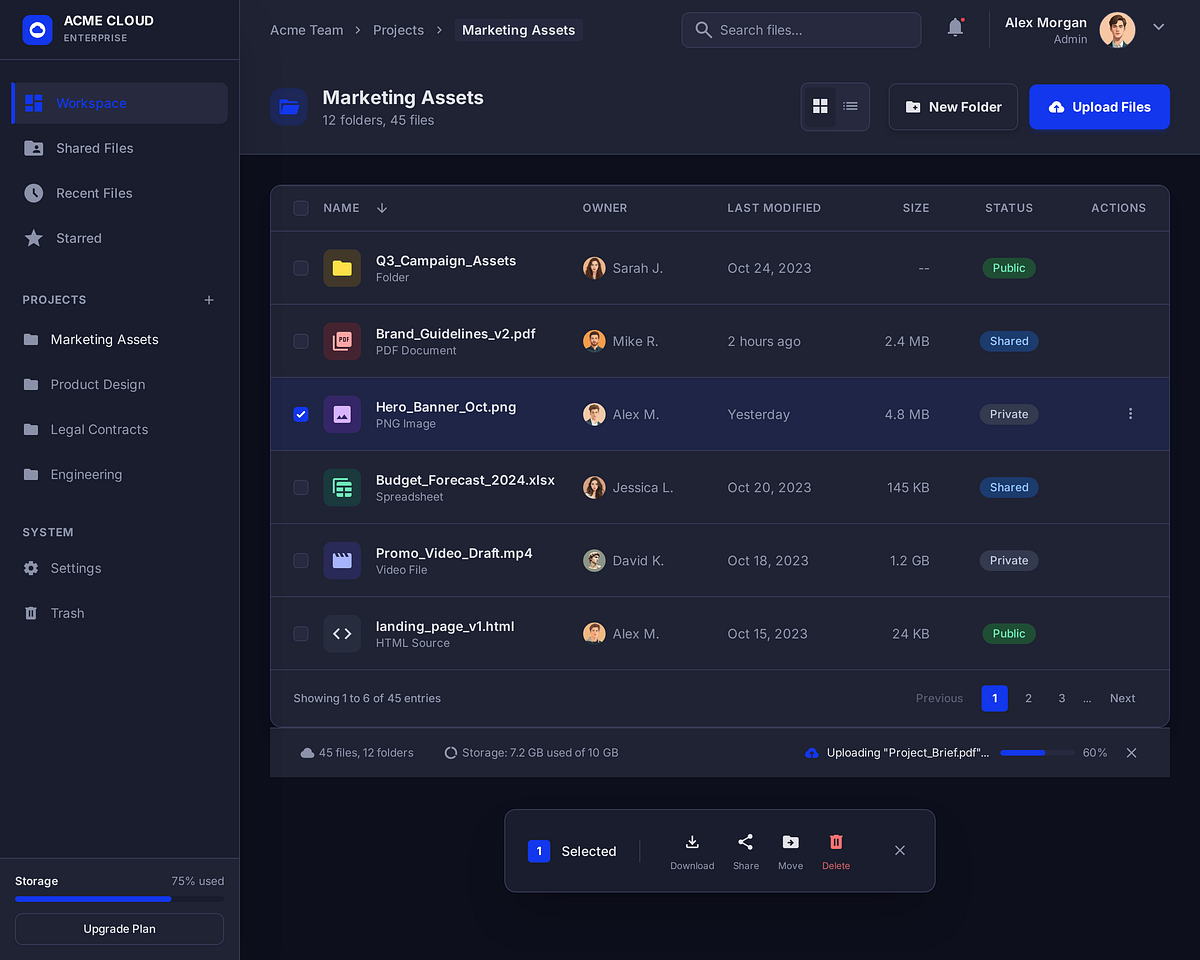The width and height of the screenshot is (1200, 960).
Task: Click the Project_Brief.pdf upload progress bar
Action: click(x=1037, y=753)
